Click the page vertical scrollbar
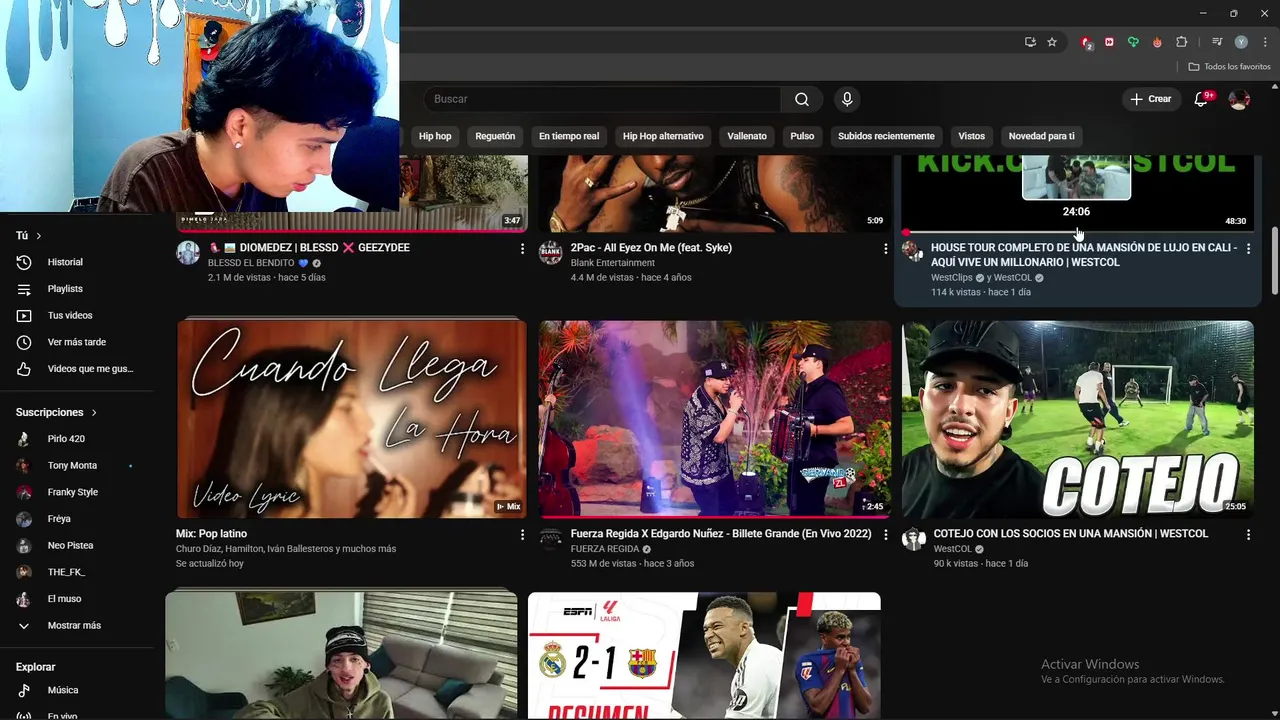1280x720 pixels. click(x=1274, y=260)
